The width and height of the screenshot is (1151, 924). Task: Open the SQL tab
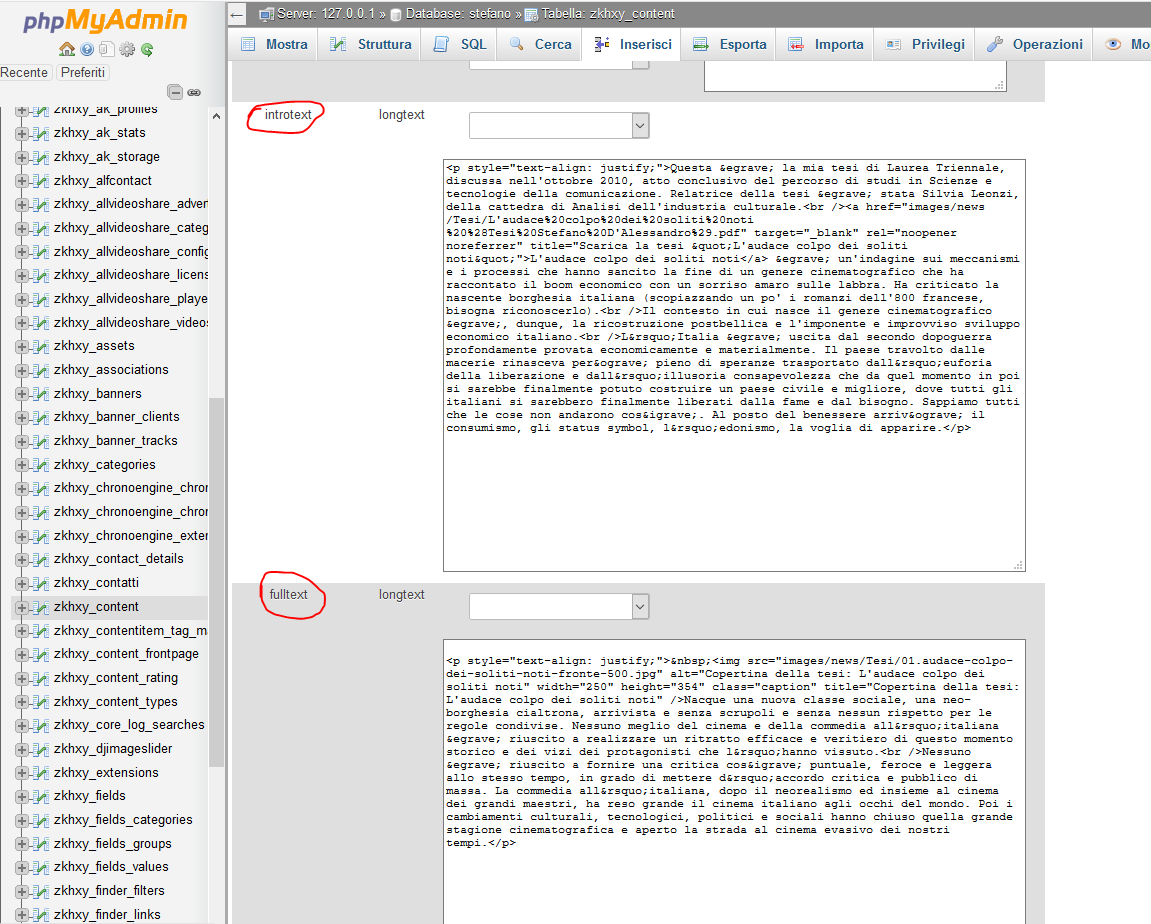point(460,44)
